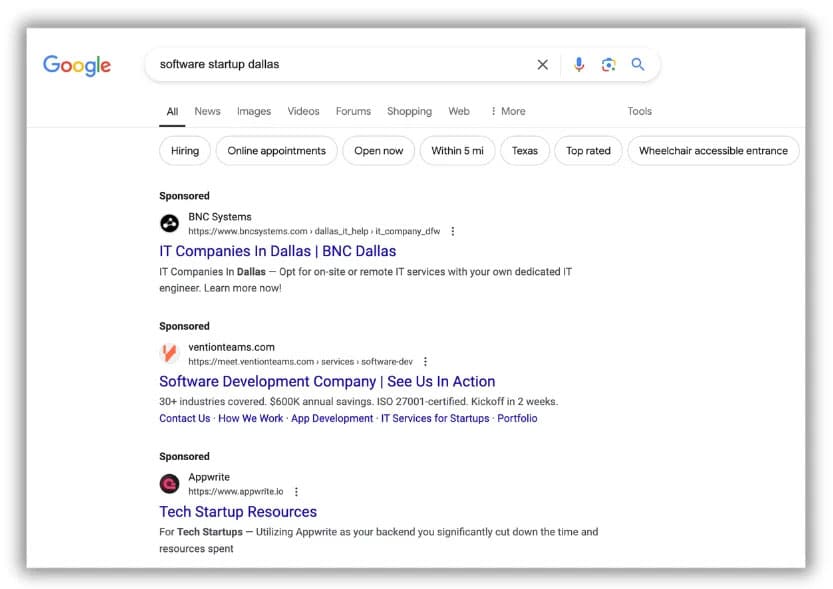Click the blue magnifier search icon
This screenshot has width=833, height=589.
click(x=638, y=65)
